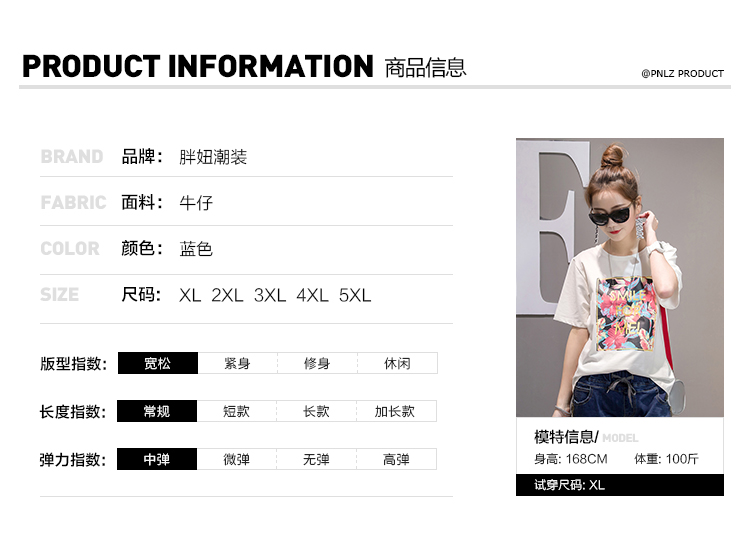The image size is (750, 534).
Task: Choose the 加长款 length option
Action: coord(397,411)
